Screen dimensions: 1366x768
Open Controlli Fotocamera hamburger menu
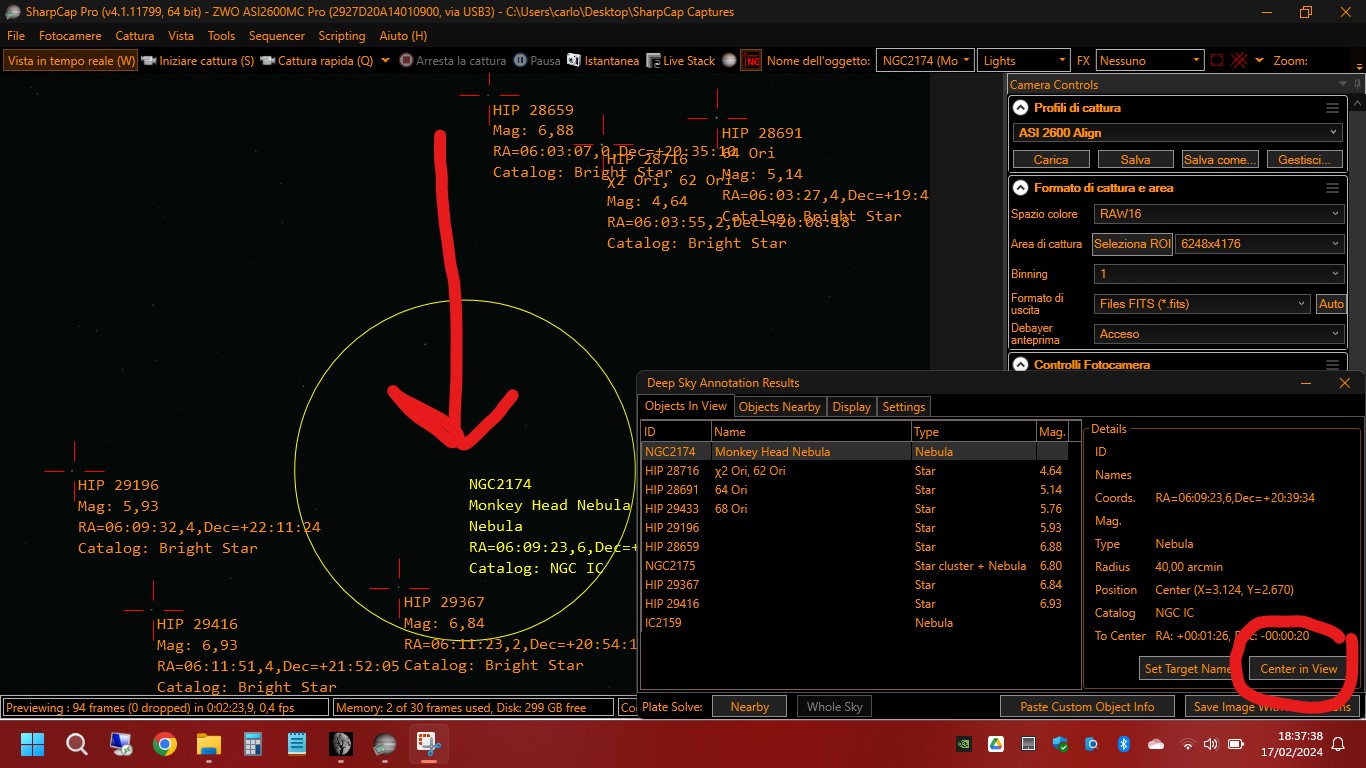click(1332, 365)
